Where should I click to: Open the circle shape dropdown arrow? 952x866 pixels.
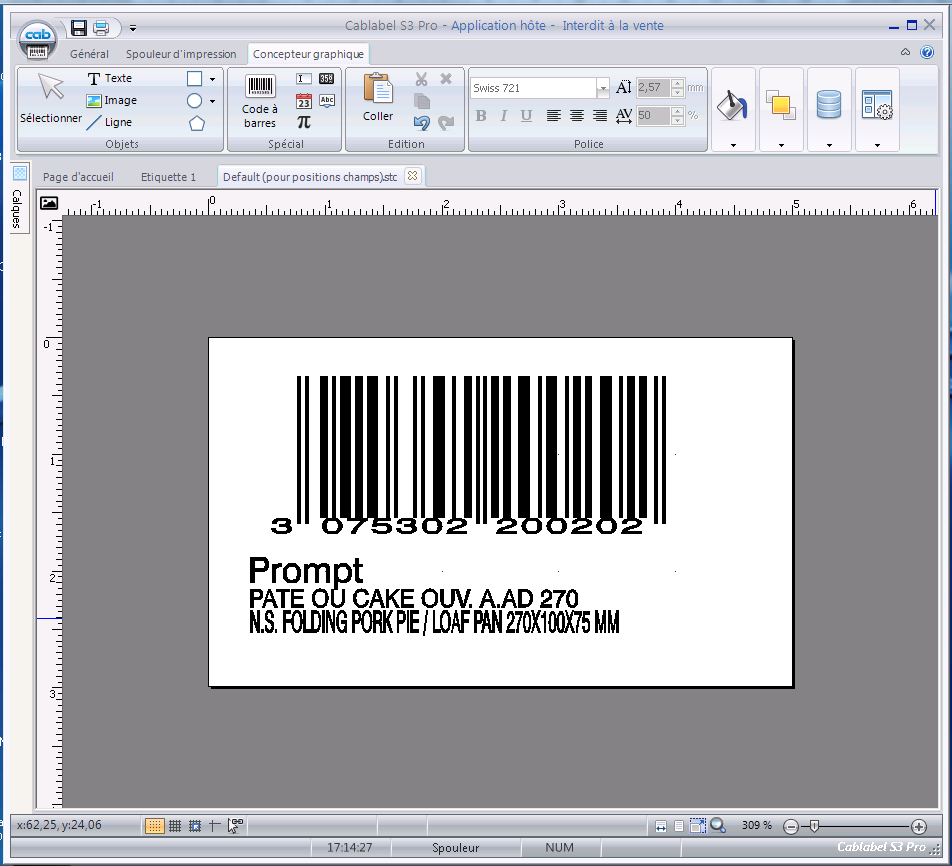click(x=212, y=101)
